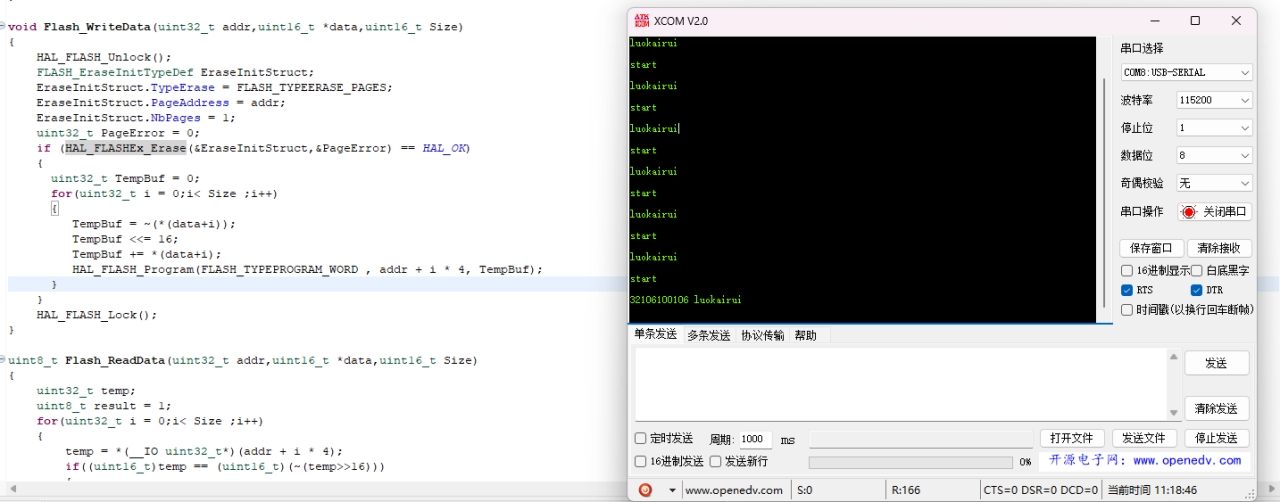Click inside the XCOM send text area
The image size is (1280, 502).
pos(900,384)
